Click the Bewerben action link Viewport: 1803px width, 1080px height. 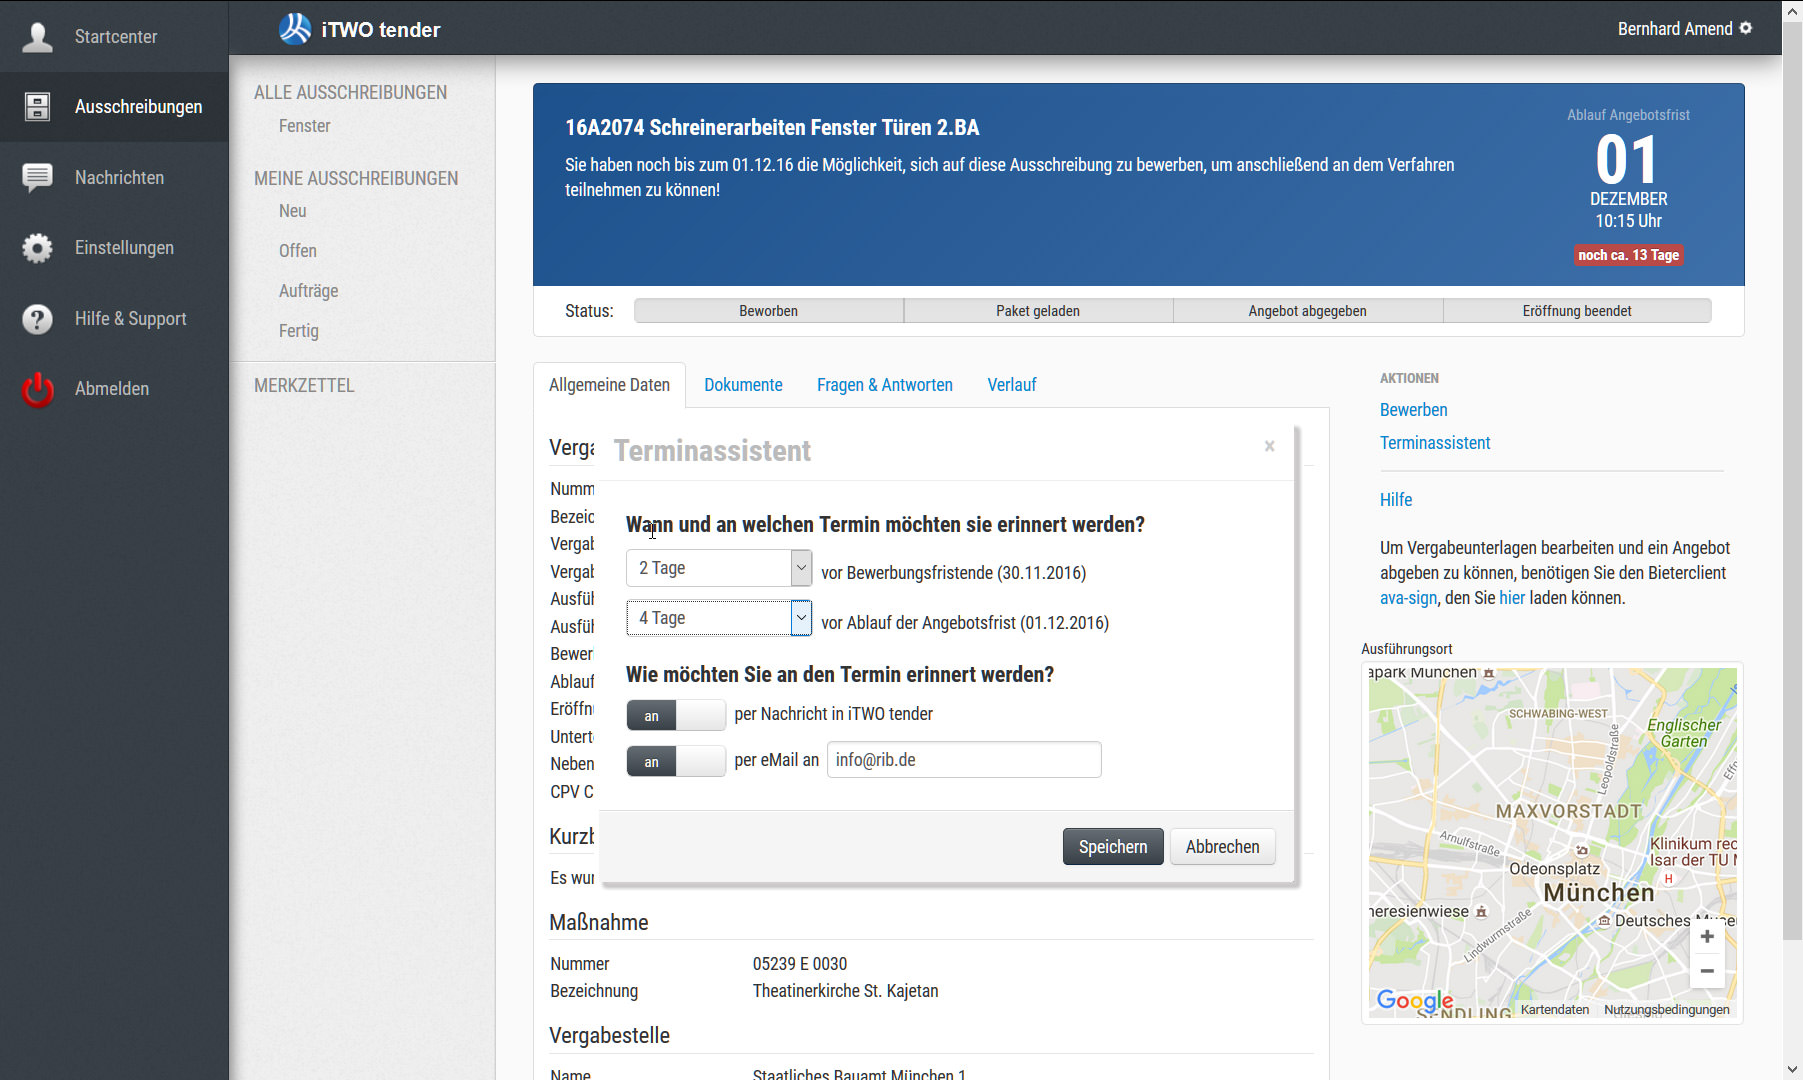point(1413,410)
